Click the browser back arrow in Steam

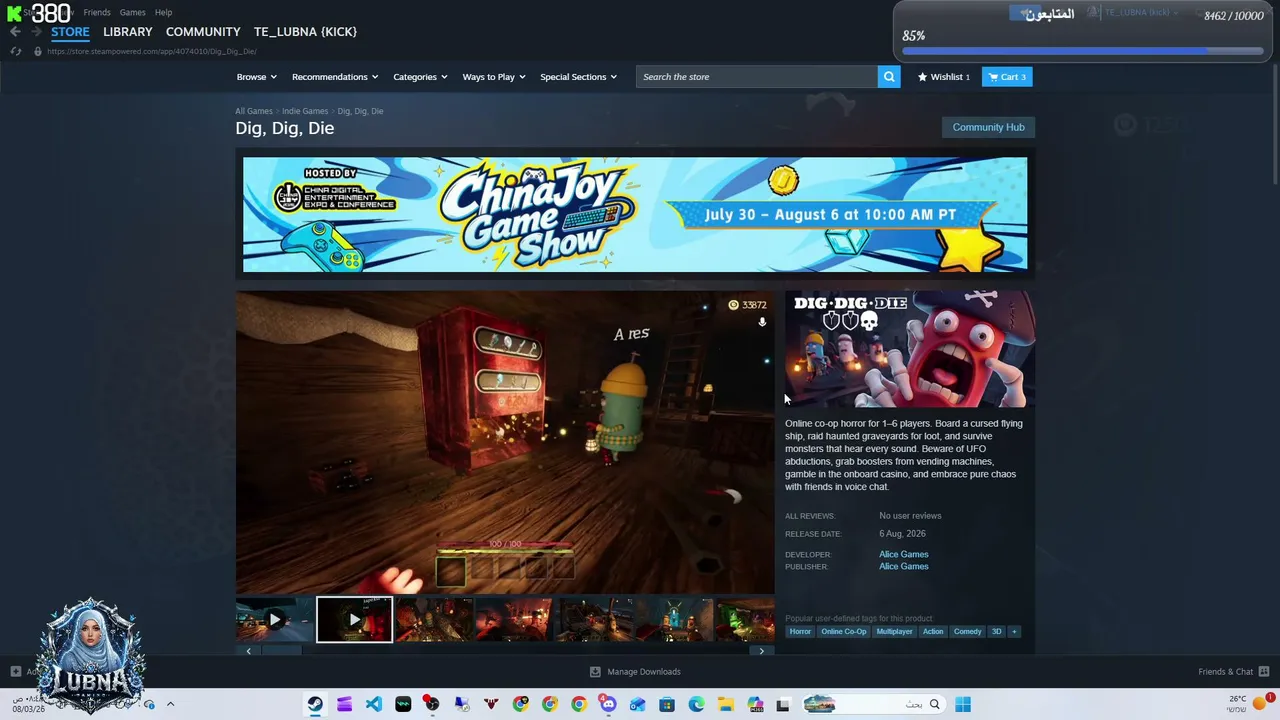[15, 32]
